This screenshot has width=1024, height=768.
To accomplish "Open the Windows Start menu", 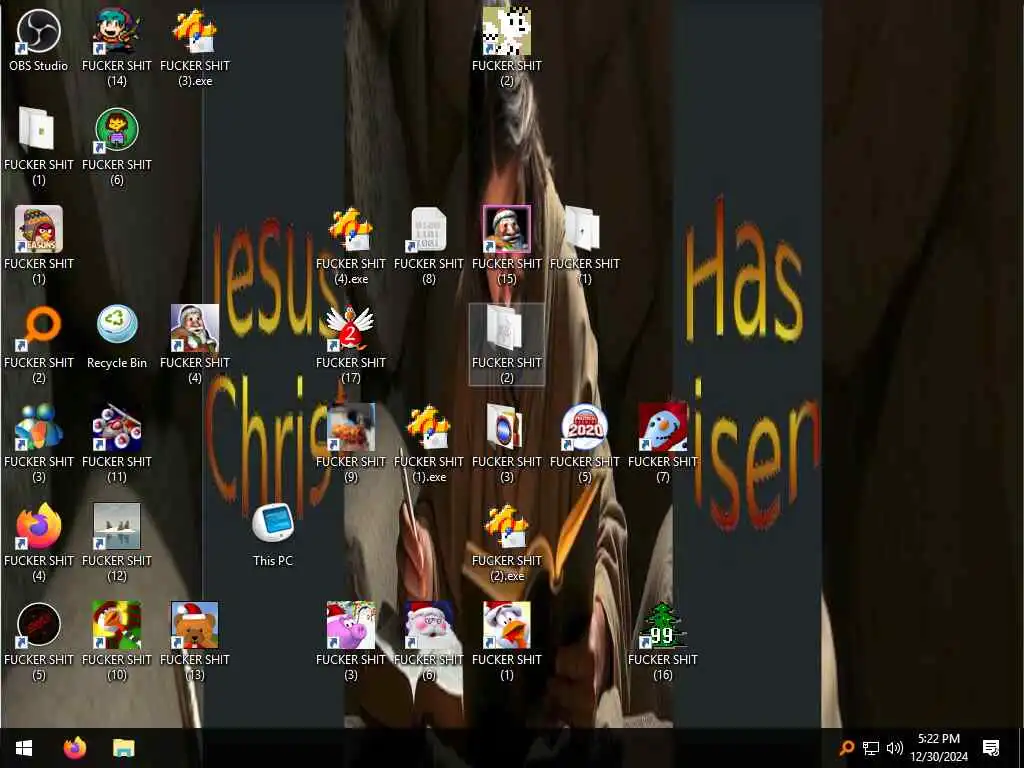I will [24, 748].
